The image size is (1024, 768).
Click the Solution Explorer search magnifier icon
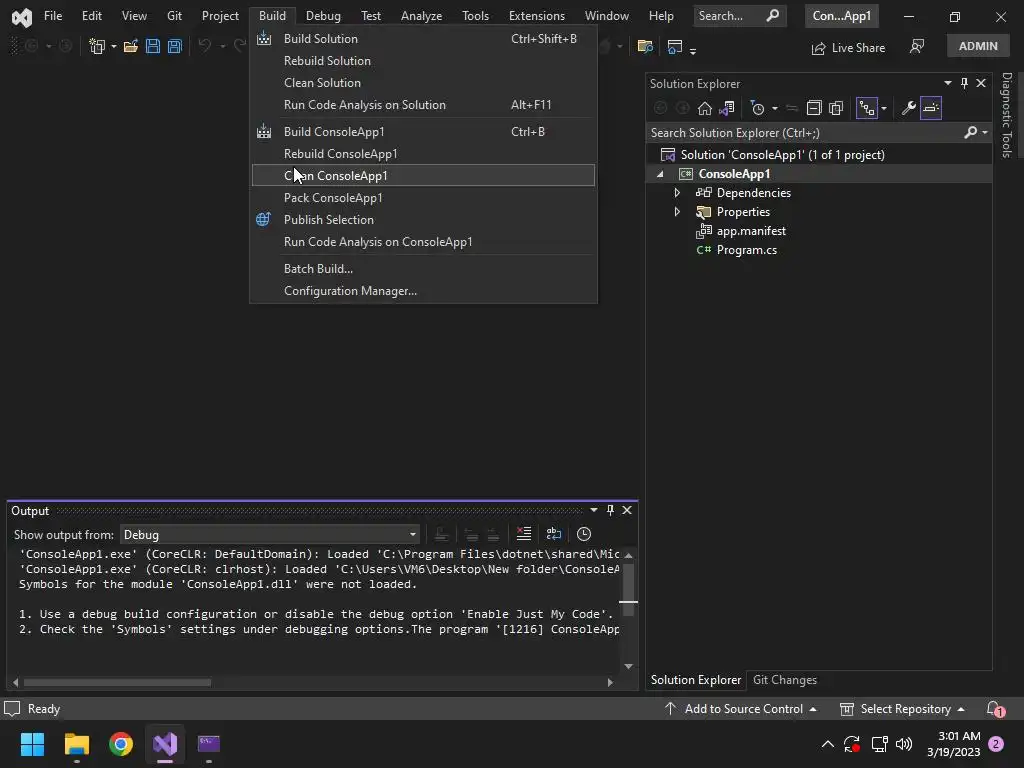pyautogui.click(x=971, y=133)
